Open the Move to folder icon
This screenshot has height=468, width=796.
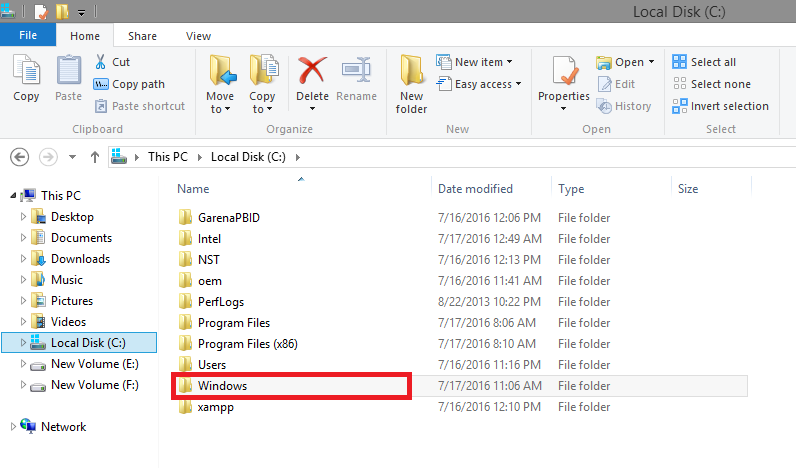point(221,70)
